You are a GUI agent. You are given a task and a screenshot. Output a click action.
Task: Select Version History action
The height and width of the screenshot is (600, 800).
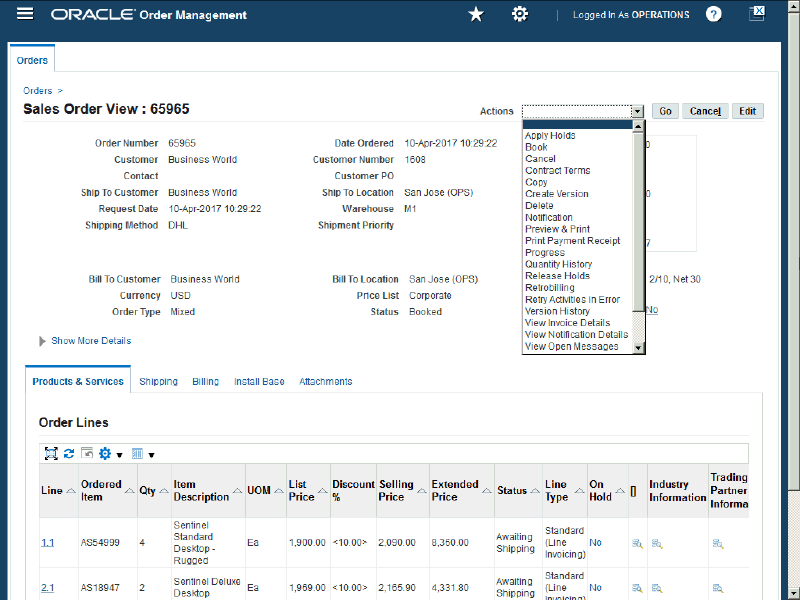click(557, 312)
